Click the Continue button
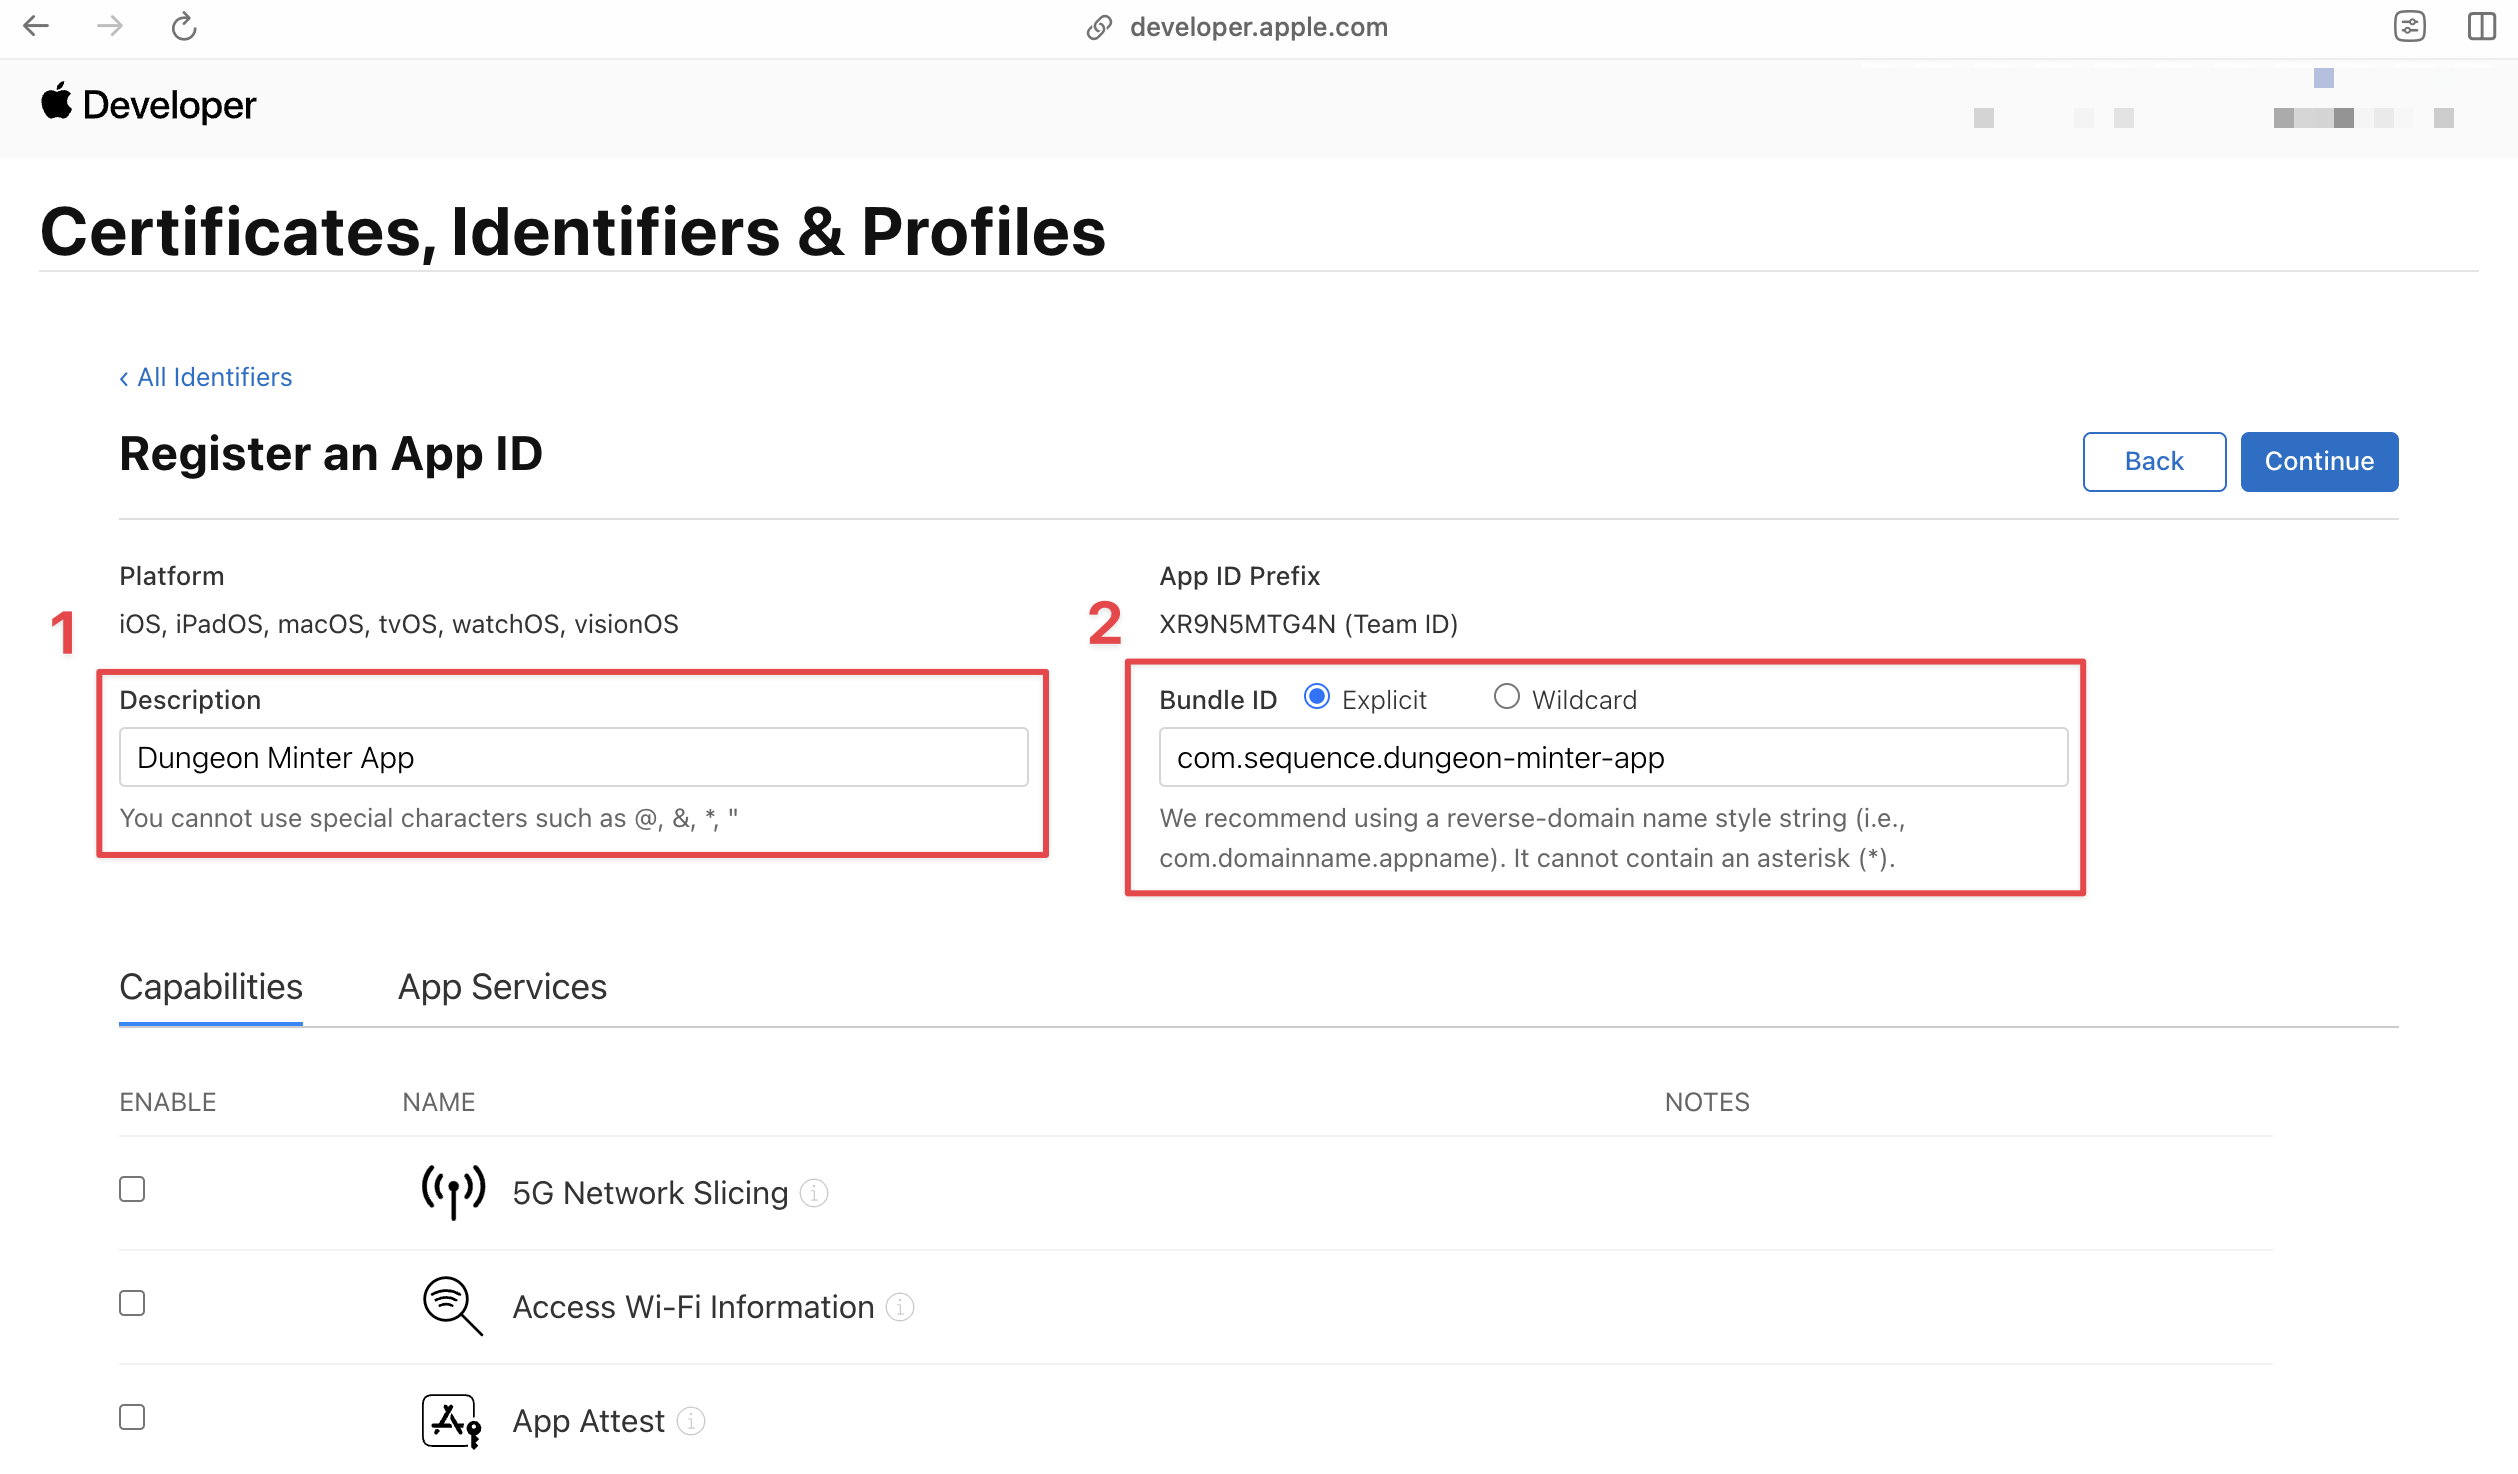The height and width of the screenshot is (1474, 2518). tap(2320, 460)
